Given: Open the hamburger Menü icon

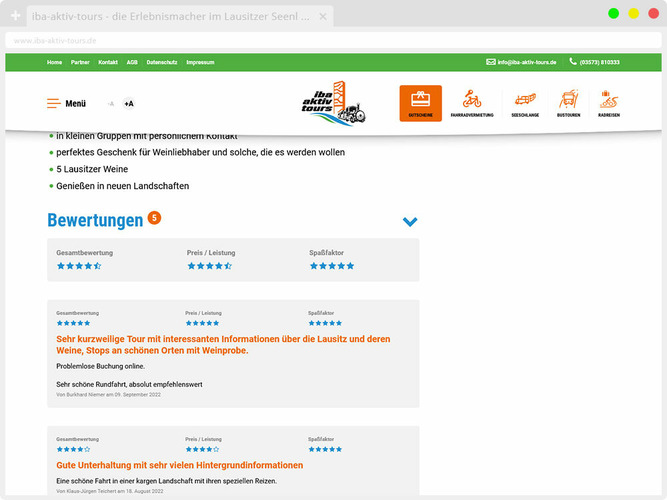Looking at the screenshot, I should (x=53, y=103).
